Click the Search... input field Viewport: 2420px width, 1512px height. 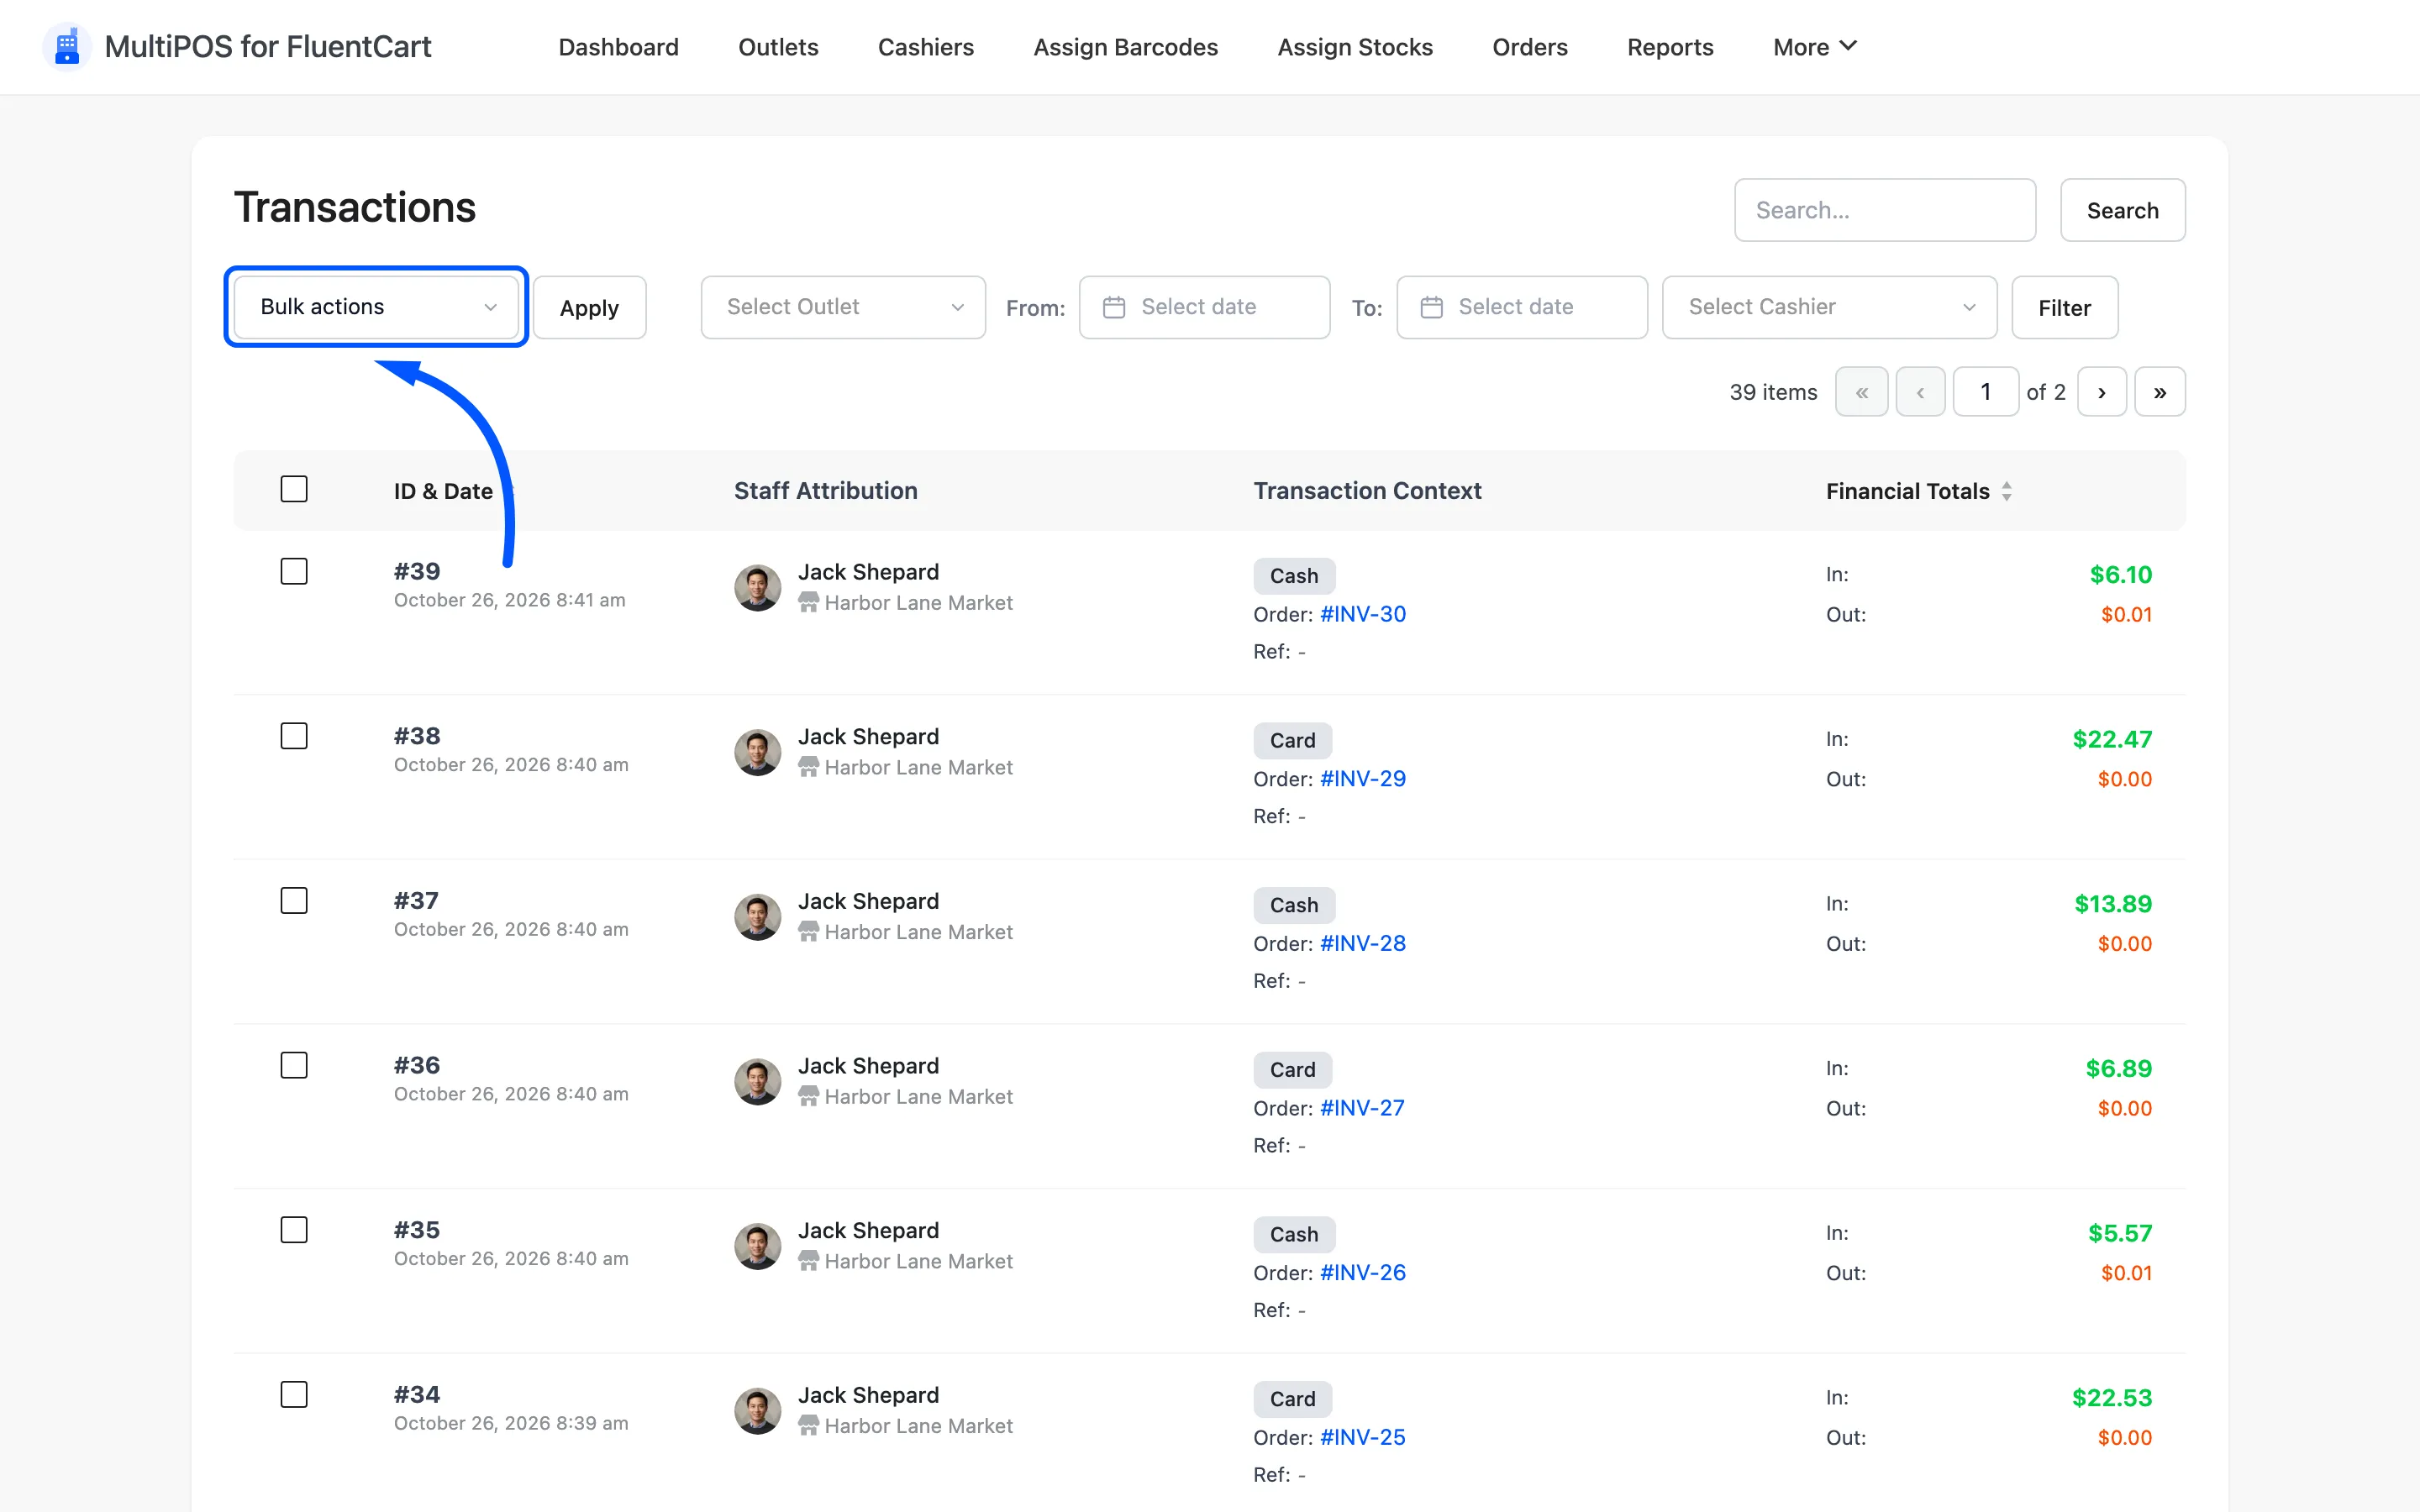(1884, 210)
